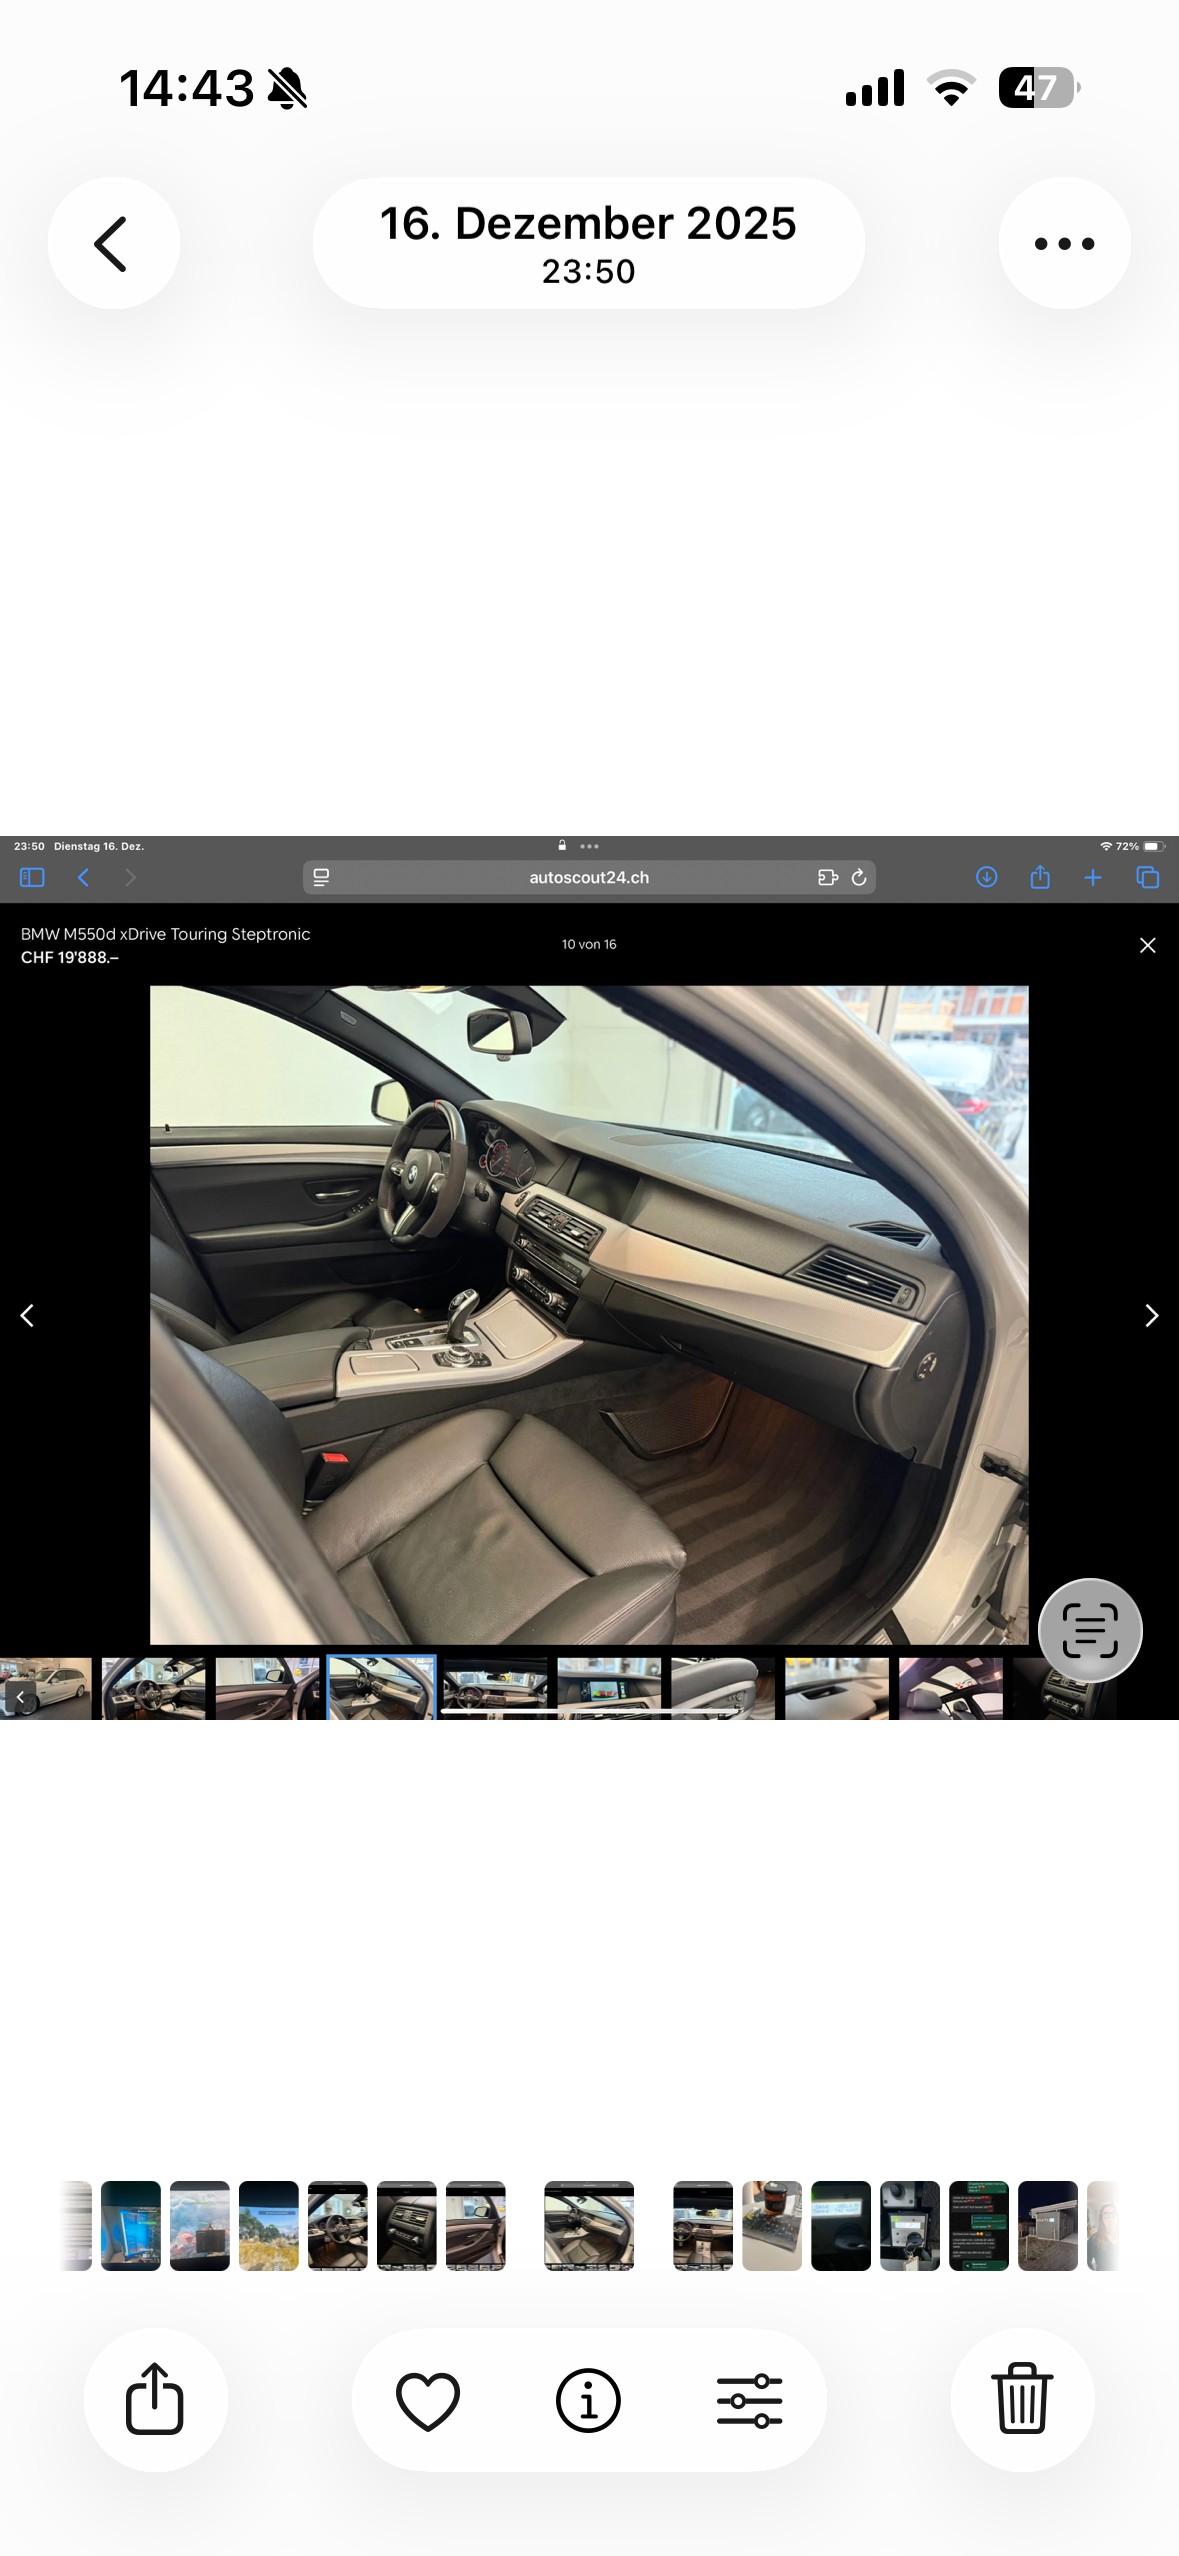Screen dimensions: 1179x2556
Task: Open the three-dots more options menu
Action: [1064, 243]
